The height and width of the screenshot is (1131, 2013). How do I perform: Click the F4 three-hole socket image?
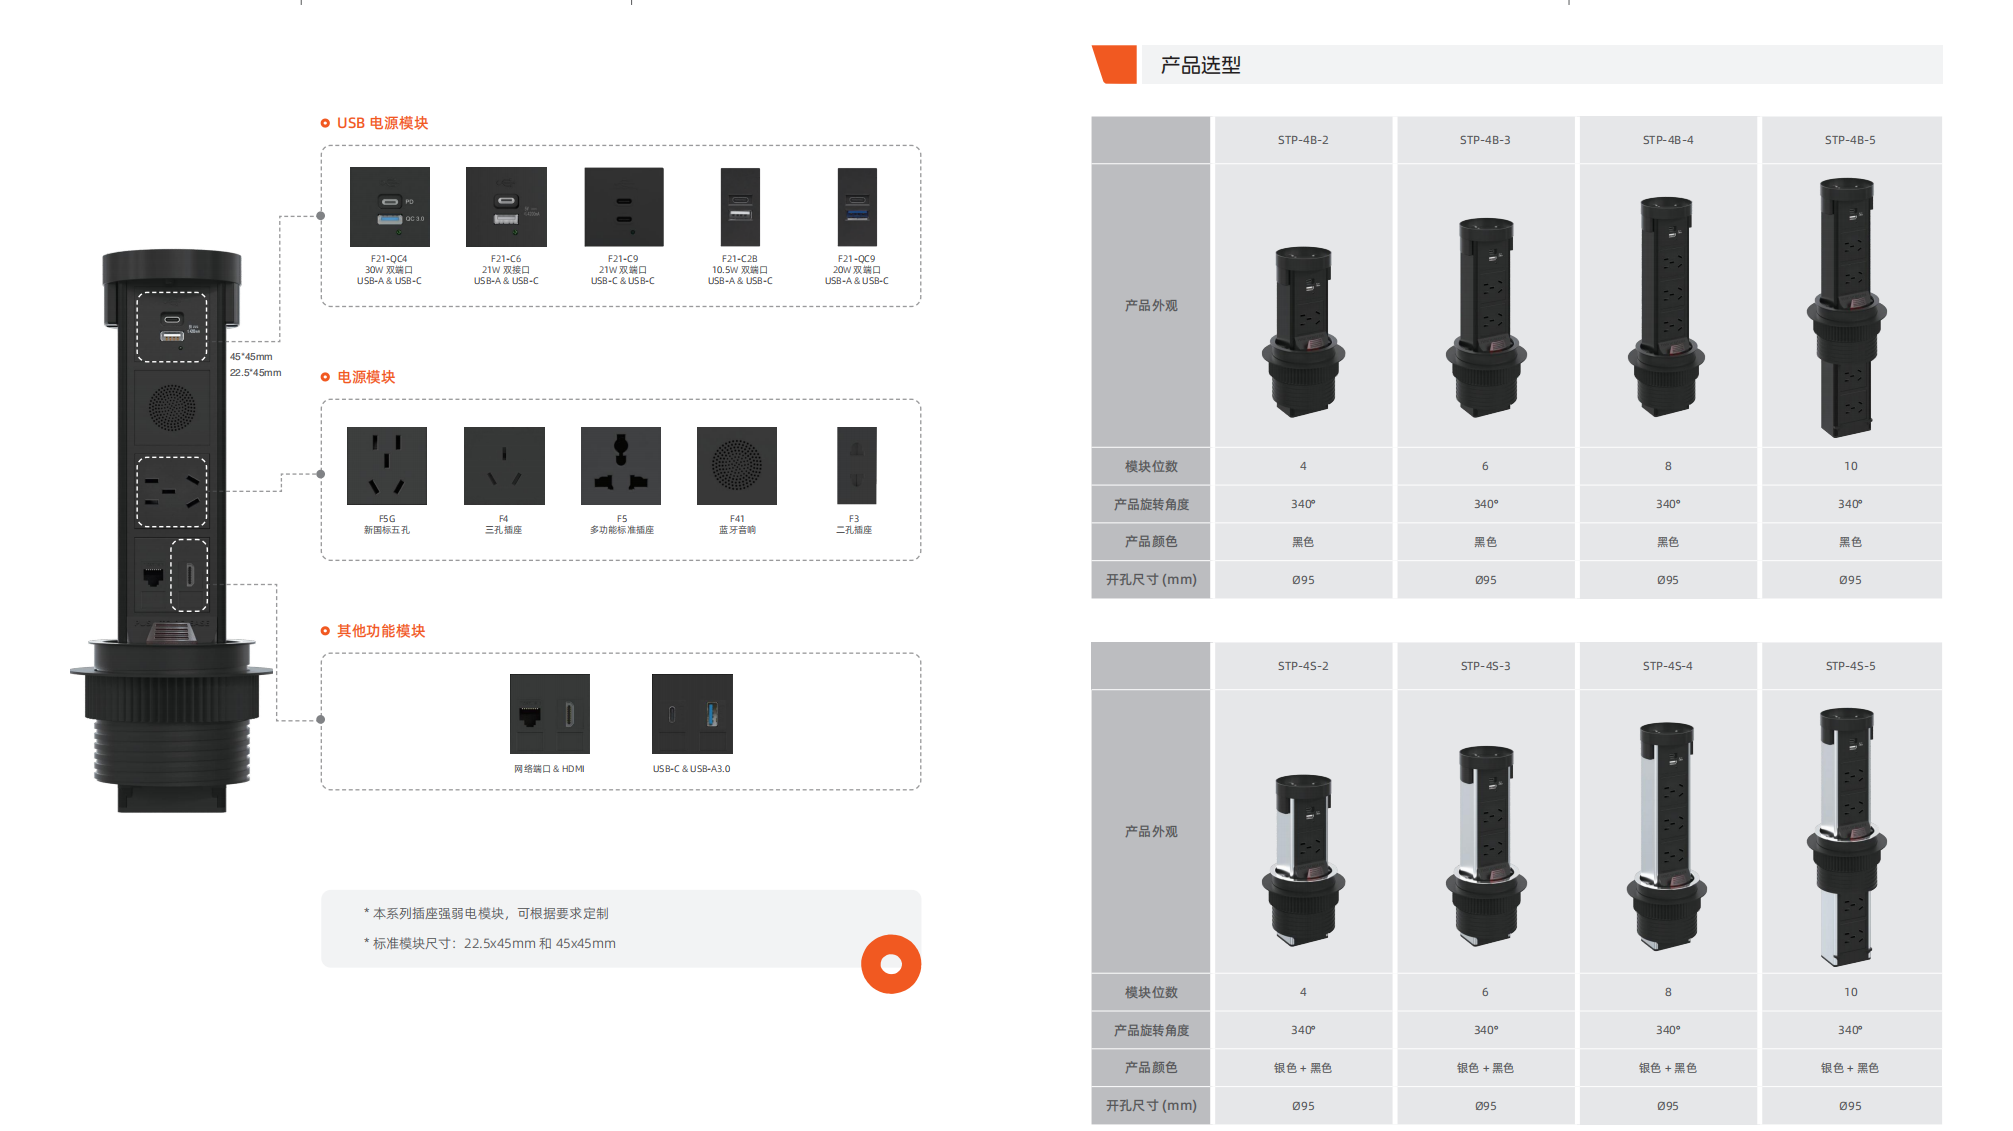click(504, 466)
